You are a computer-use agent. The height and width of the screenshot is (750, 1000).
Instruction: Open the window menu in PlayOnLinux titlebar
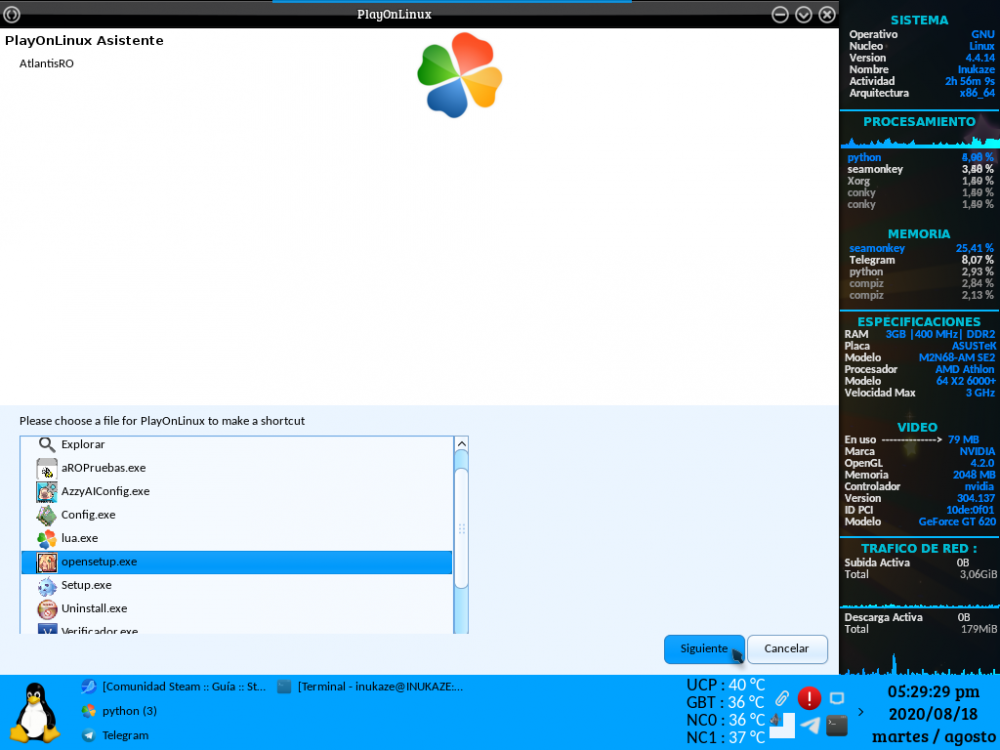[12, 14]
